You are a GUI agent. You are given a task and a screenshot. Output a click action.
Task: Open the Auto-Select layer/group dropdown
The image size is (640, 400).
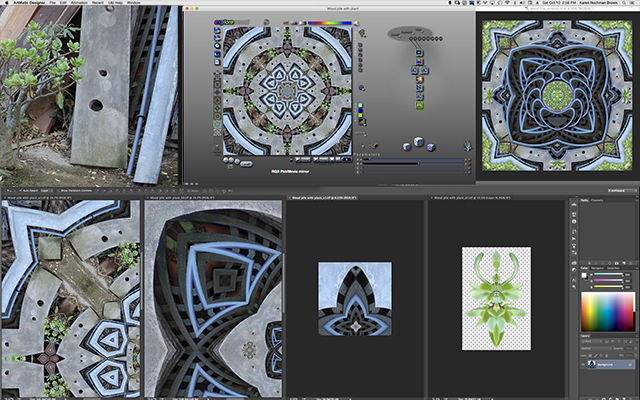pos(45,188)
